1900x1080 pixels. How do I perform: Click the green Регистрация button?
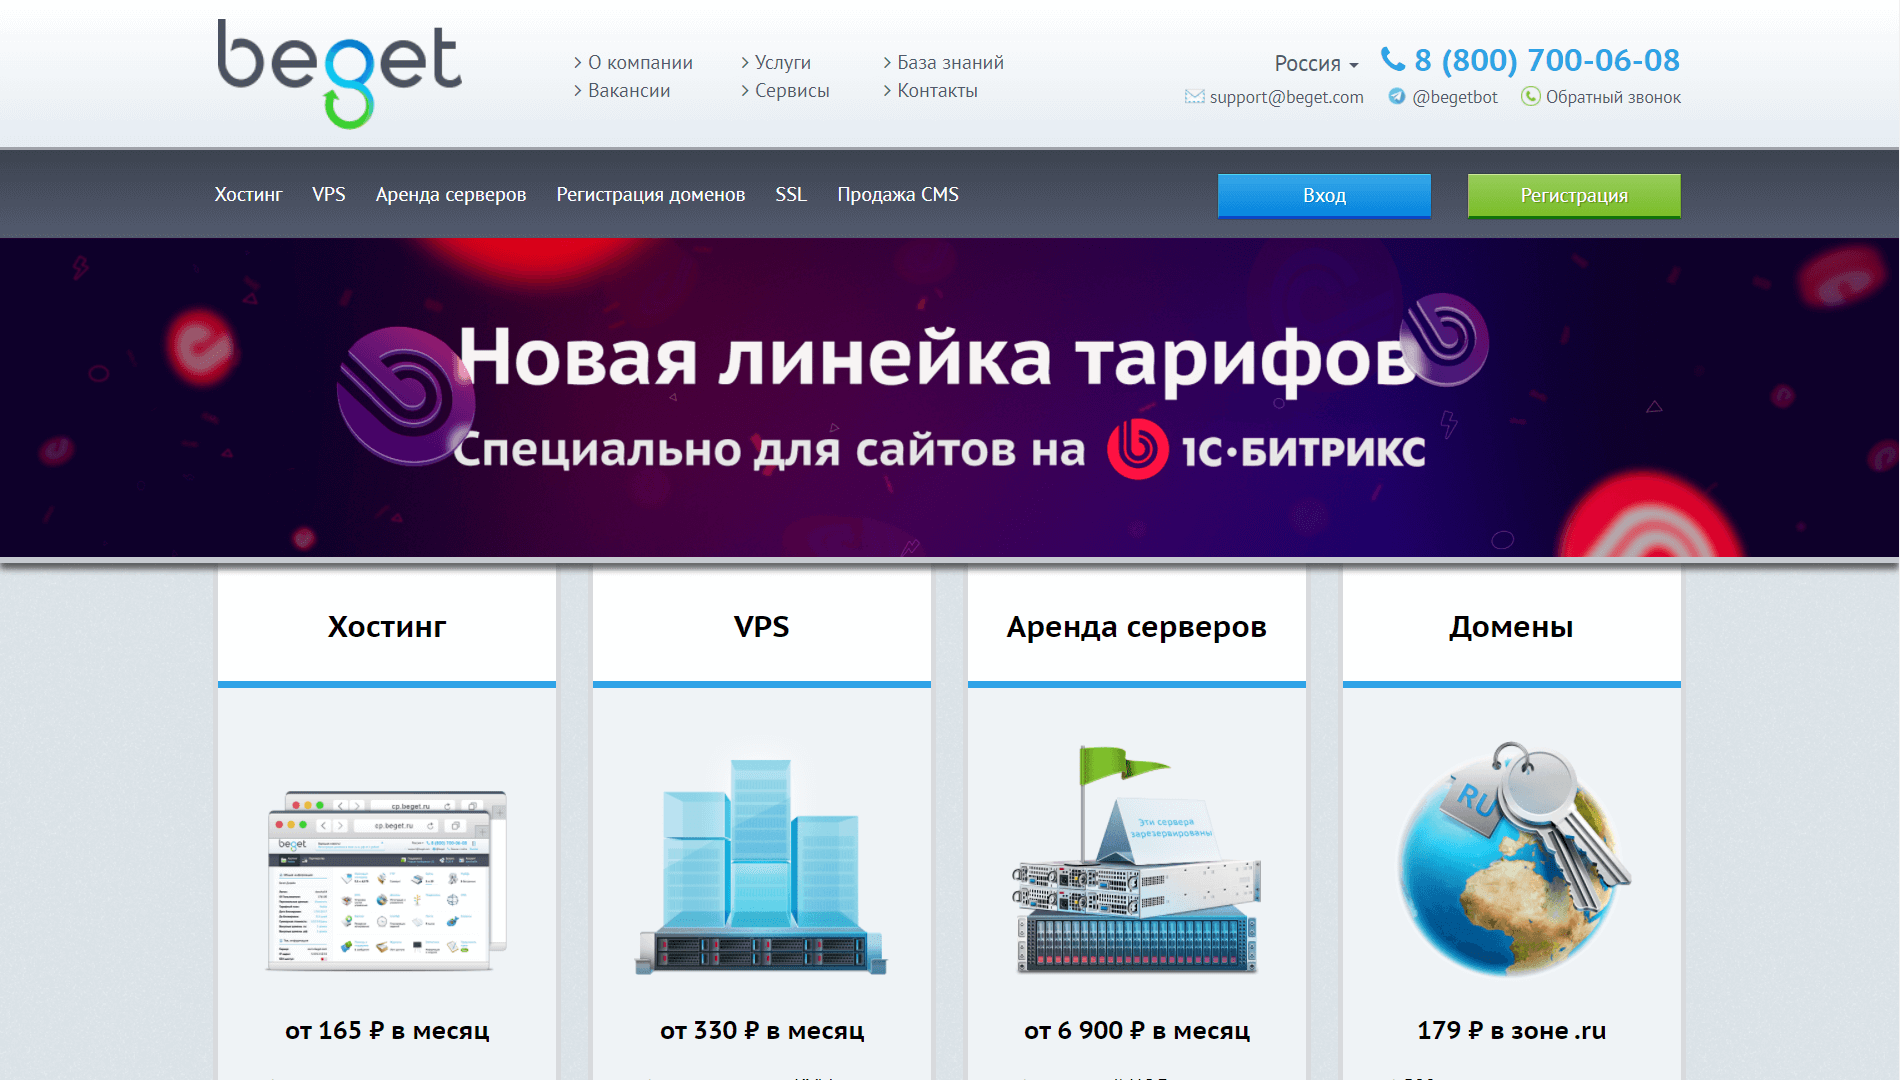click(x=1574, y=195)
